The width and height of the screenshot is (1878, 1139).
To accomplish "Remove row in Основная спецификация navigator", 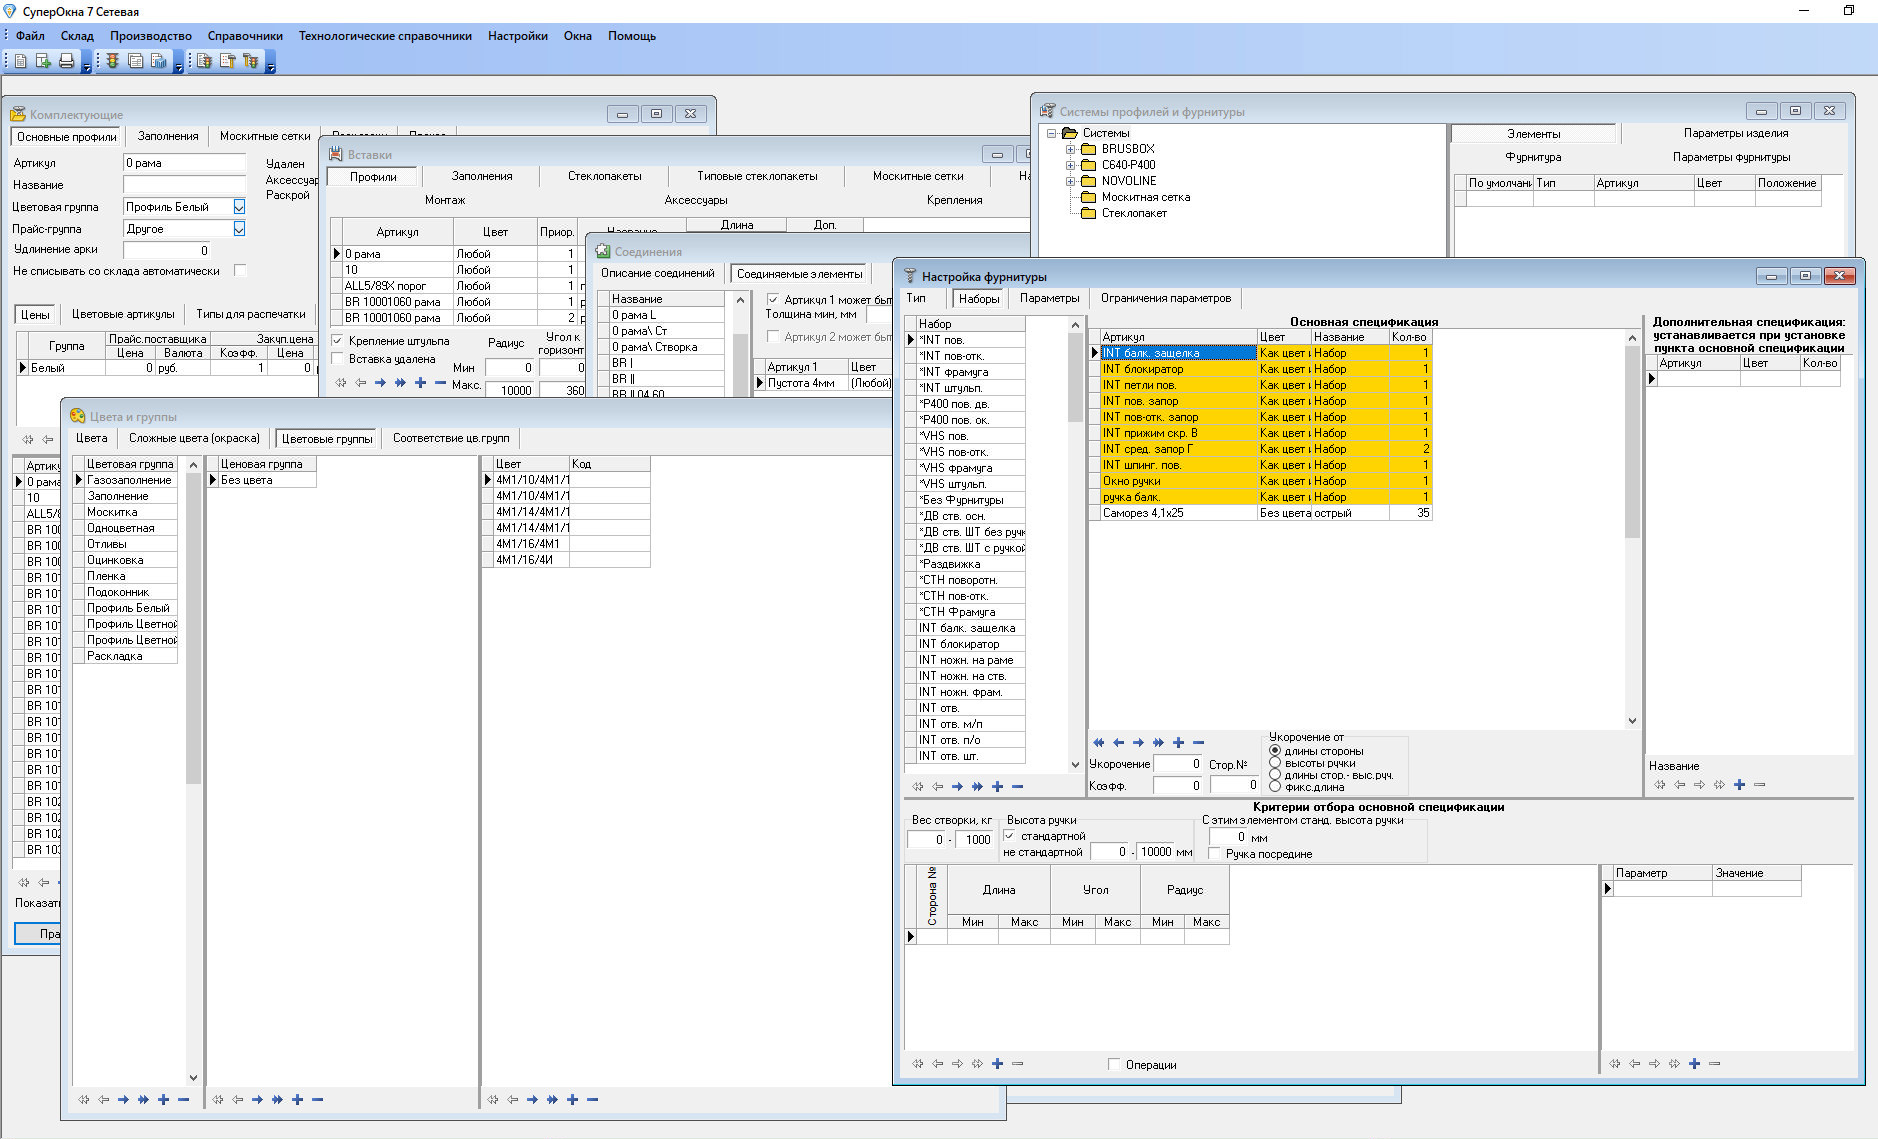I will click(x=1198, y=743).
